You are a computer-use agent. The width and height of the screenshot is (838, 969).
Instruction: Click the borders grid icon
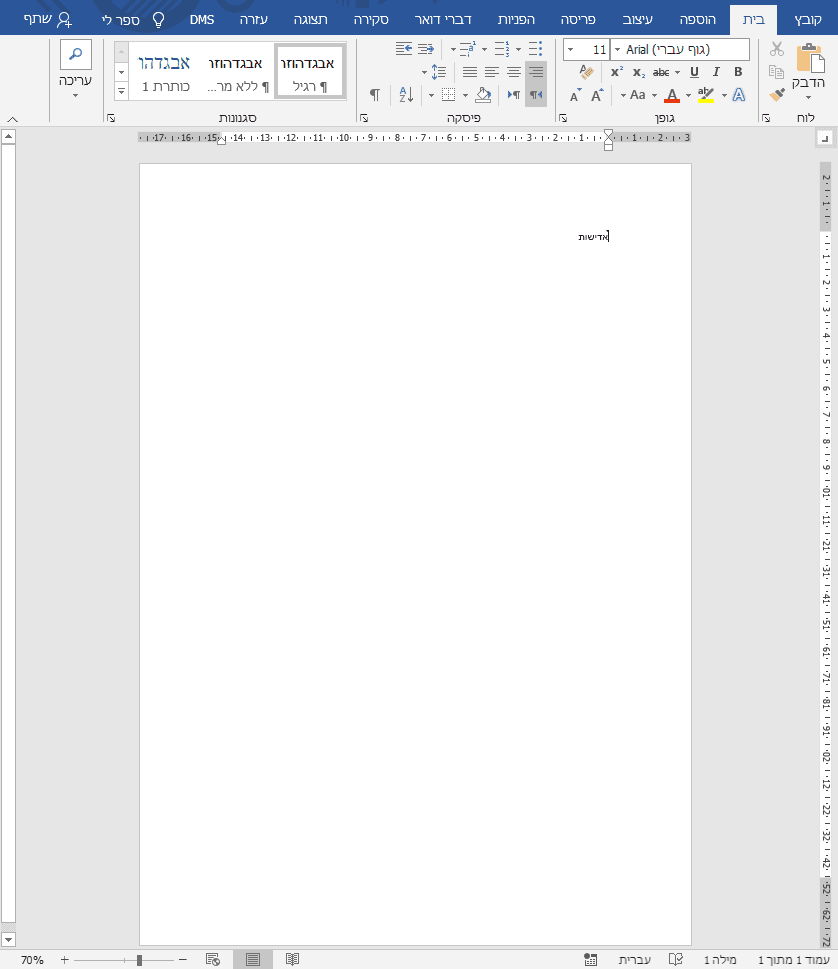tap(449, 95)
